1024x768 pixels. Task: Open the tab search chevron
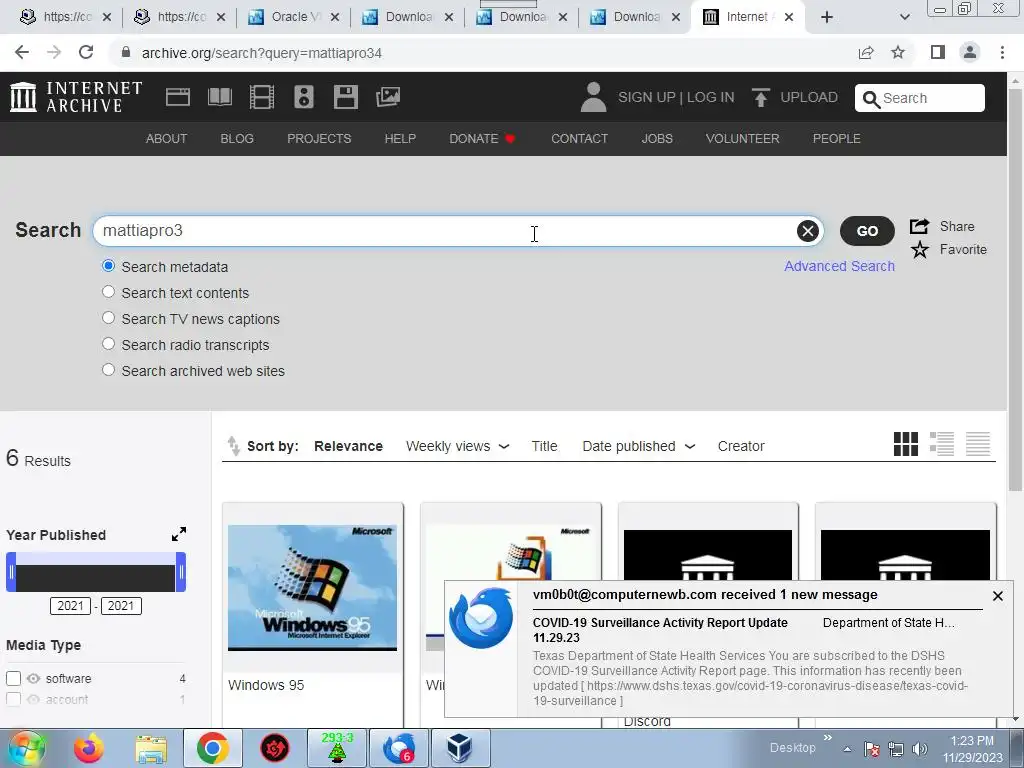point(904,17)
